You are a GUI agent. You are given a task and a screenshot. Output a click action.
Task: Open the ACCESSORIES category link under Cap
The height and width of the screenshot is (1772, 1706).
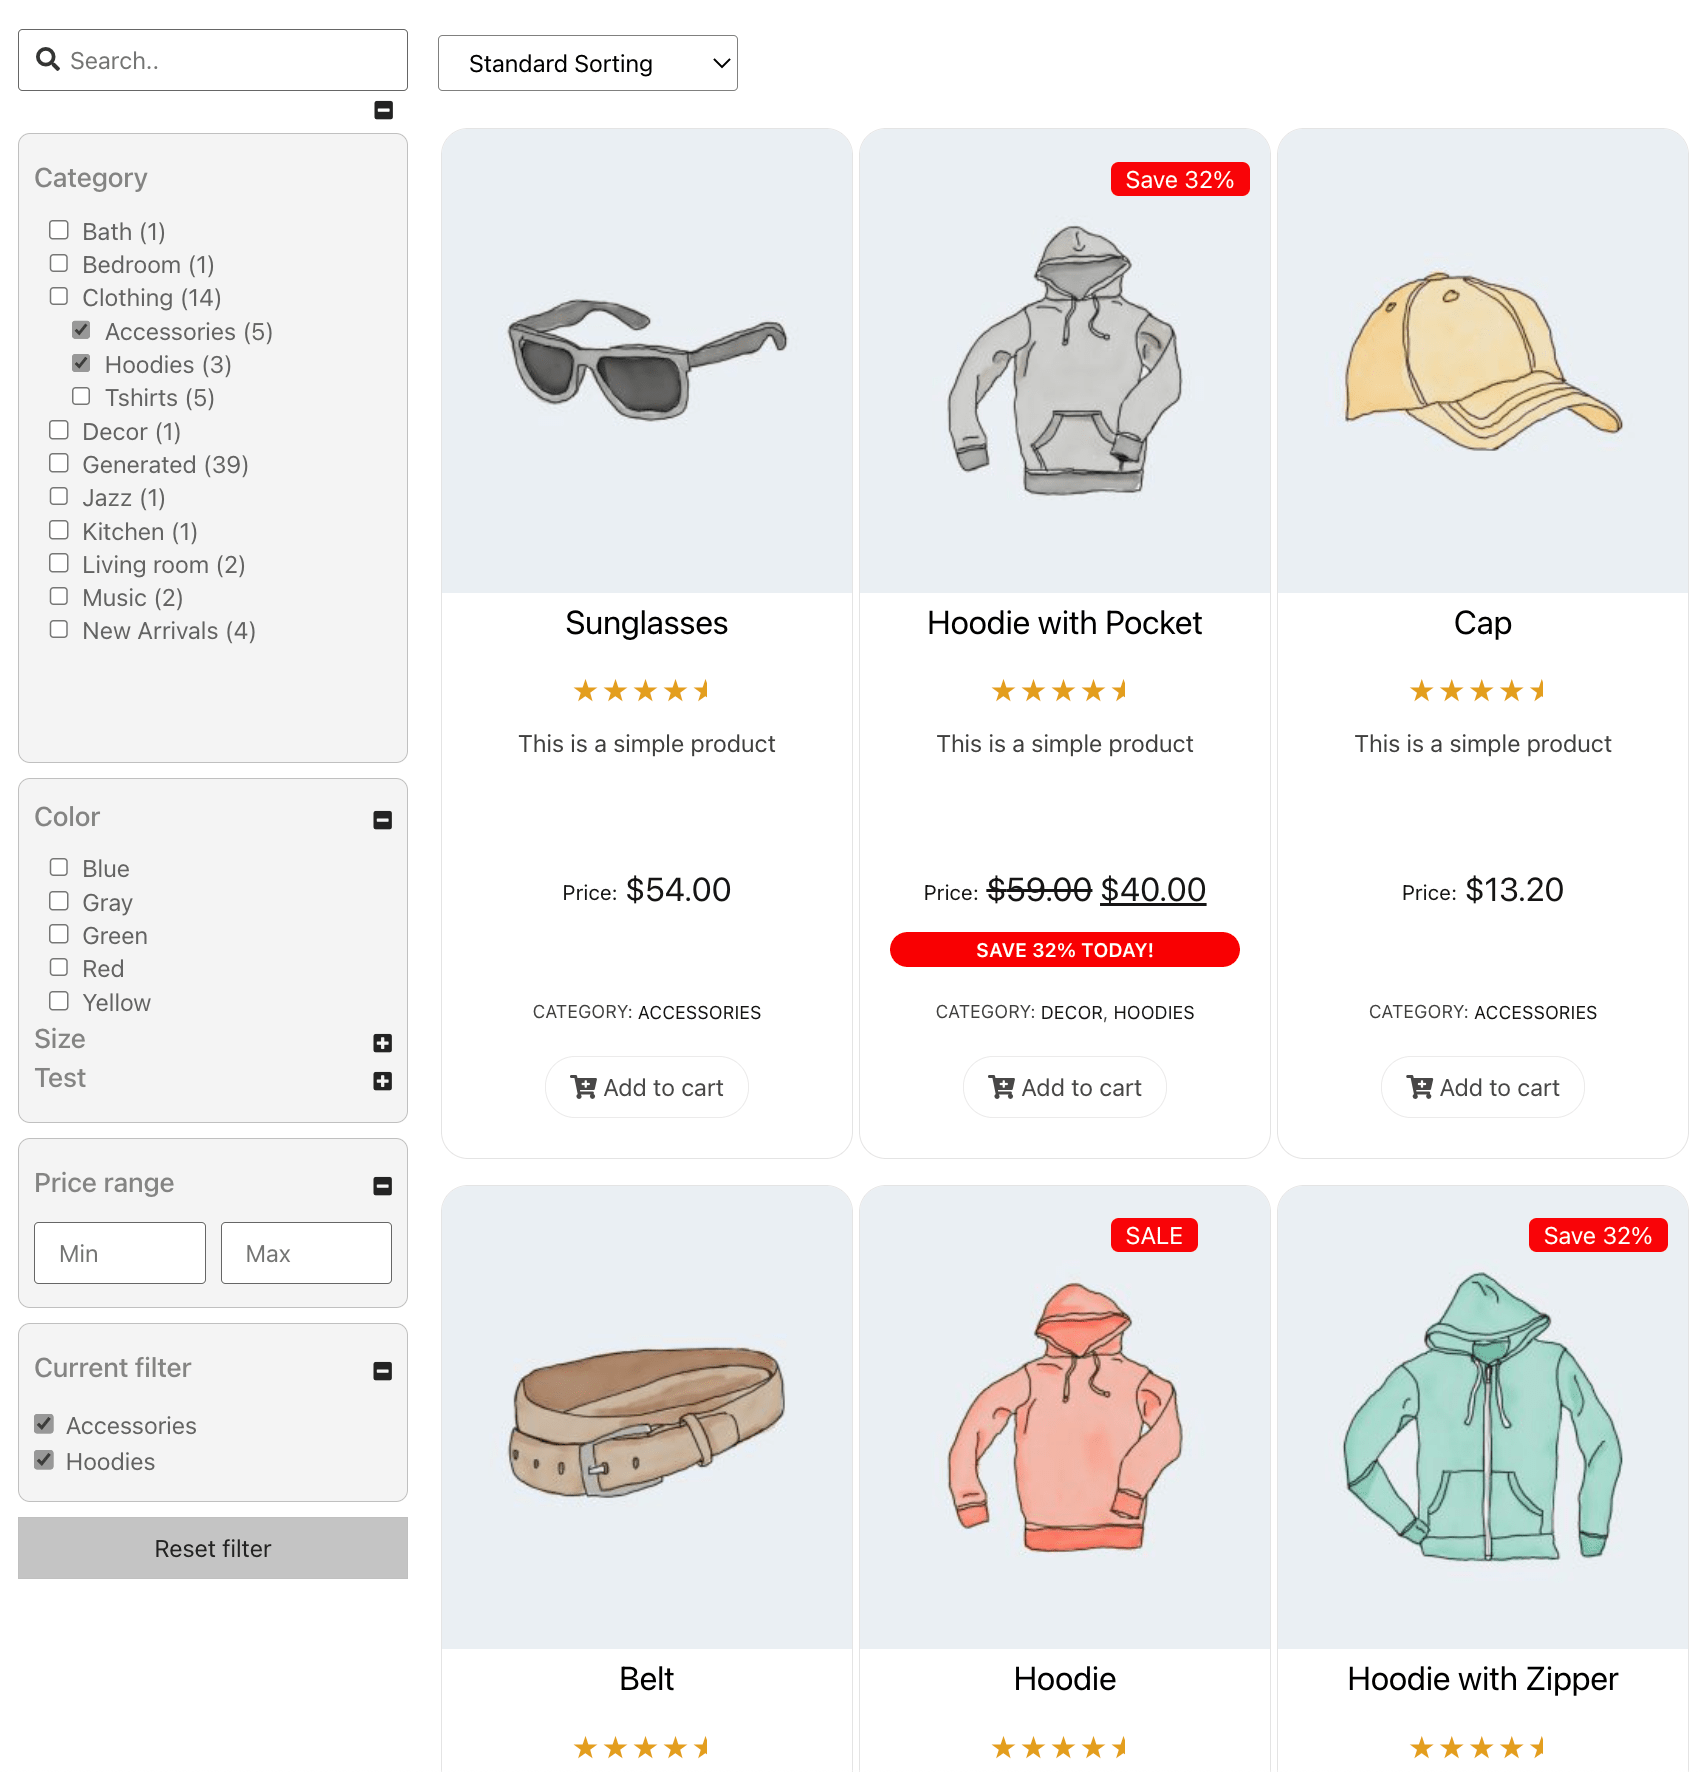(x=1535, y=1012)
